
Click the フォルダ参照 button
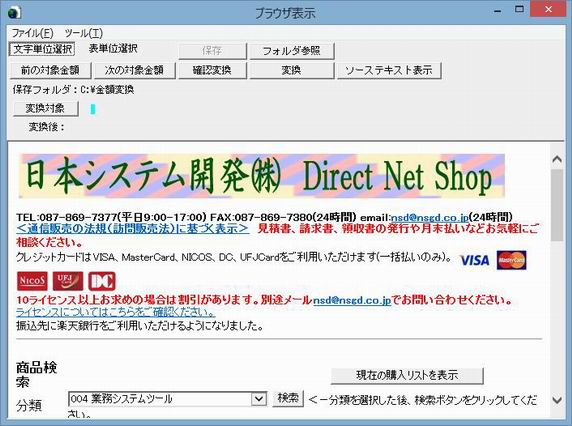[x=291, y=51]
